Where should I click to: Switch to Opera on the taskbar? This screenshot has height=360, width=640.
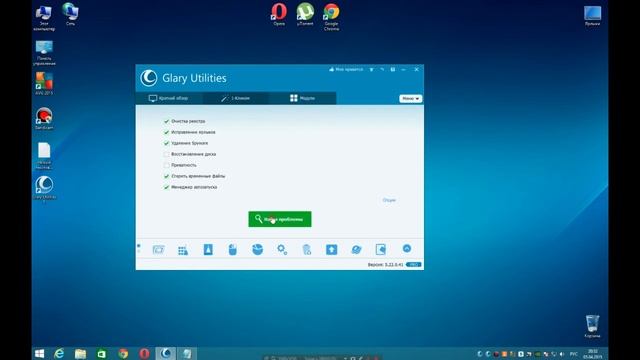click(144, 353)
